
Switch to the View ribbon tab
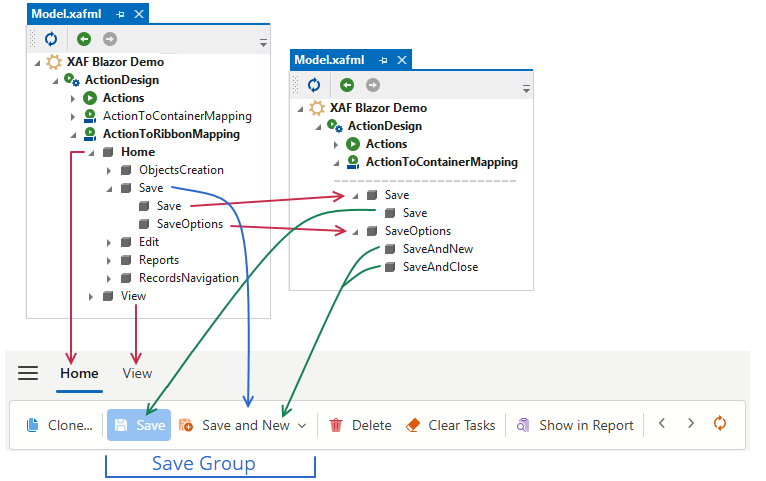pyautogui.click(x=137, y=373)
